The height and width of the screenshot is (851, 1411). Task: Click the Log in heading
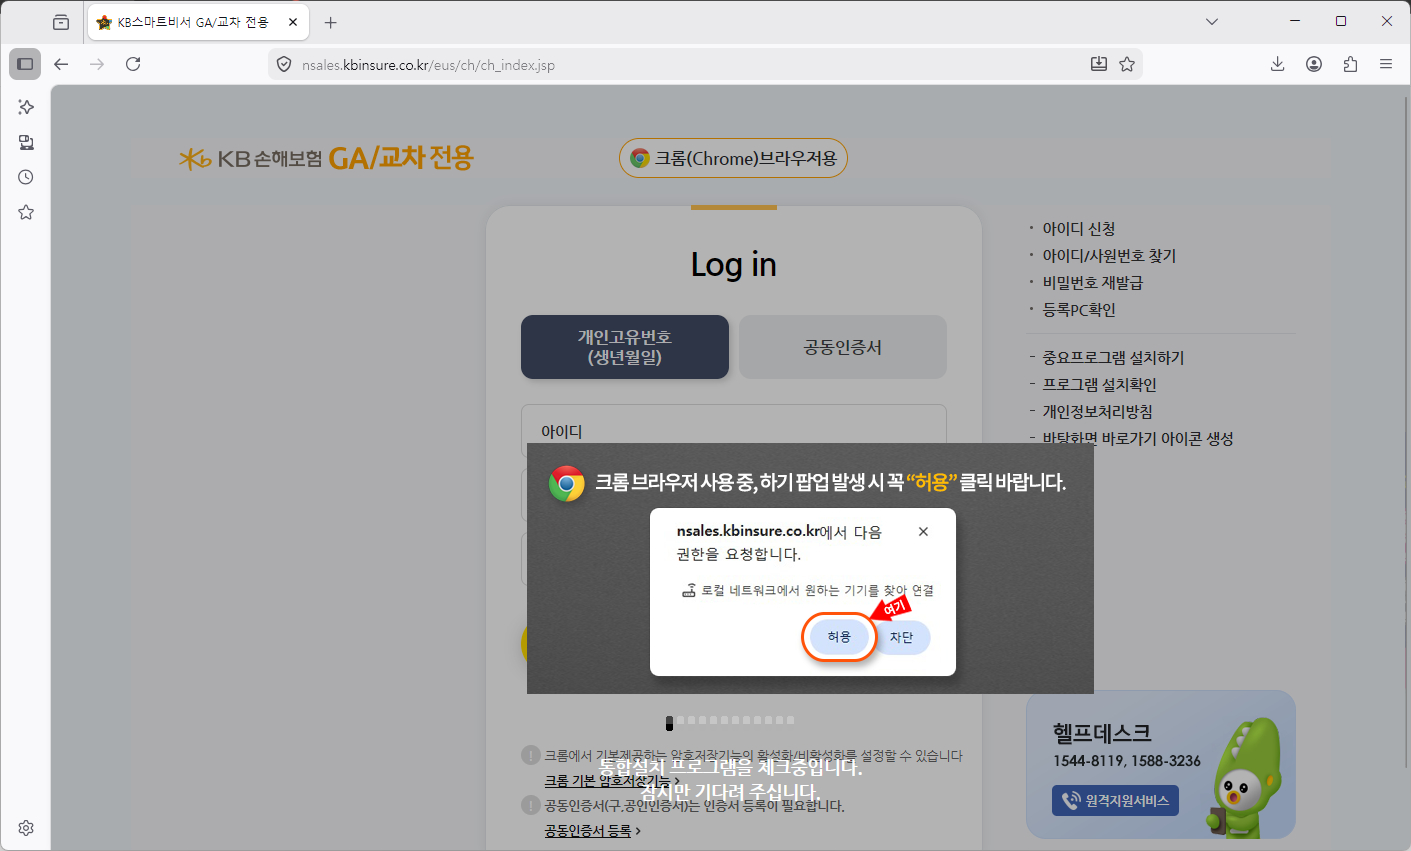pyautogui.click(x=734, y=264)
